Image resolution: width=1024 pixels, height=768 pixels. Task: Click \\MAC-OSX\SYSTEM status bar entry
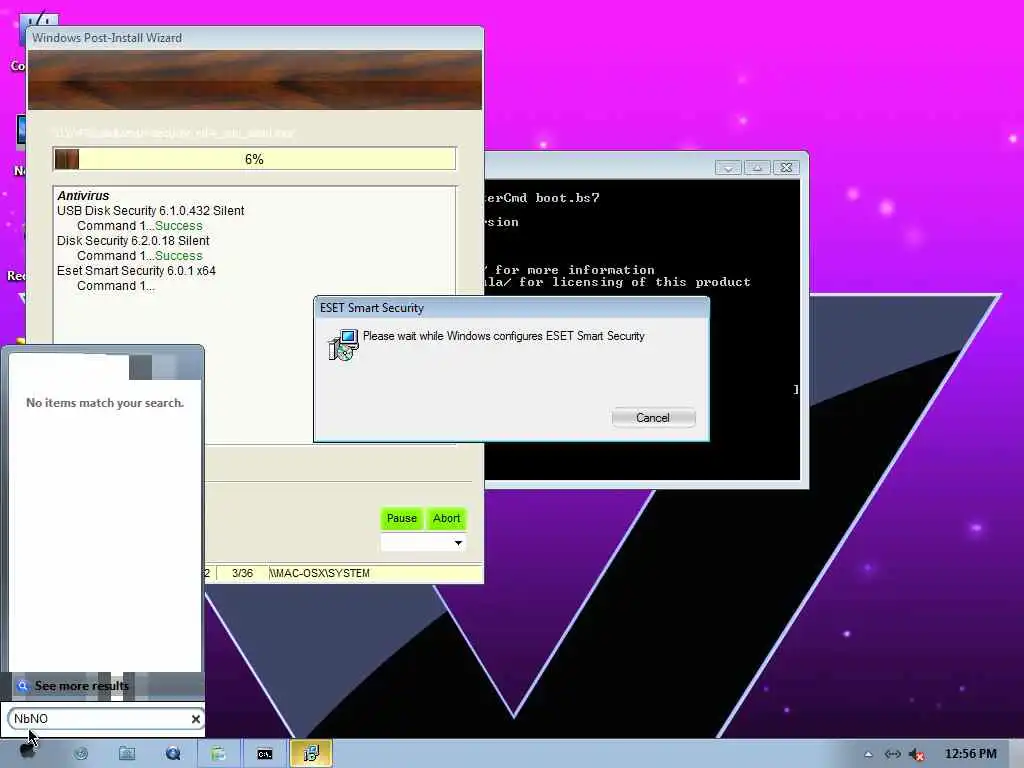tap(319, 573)
